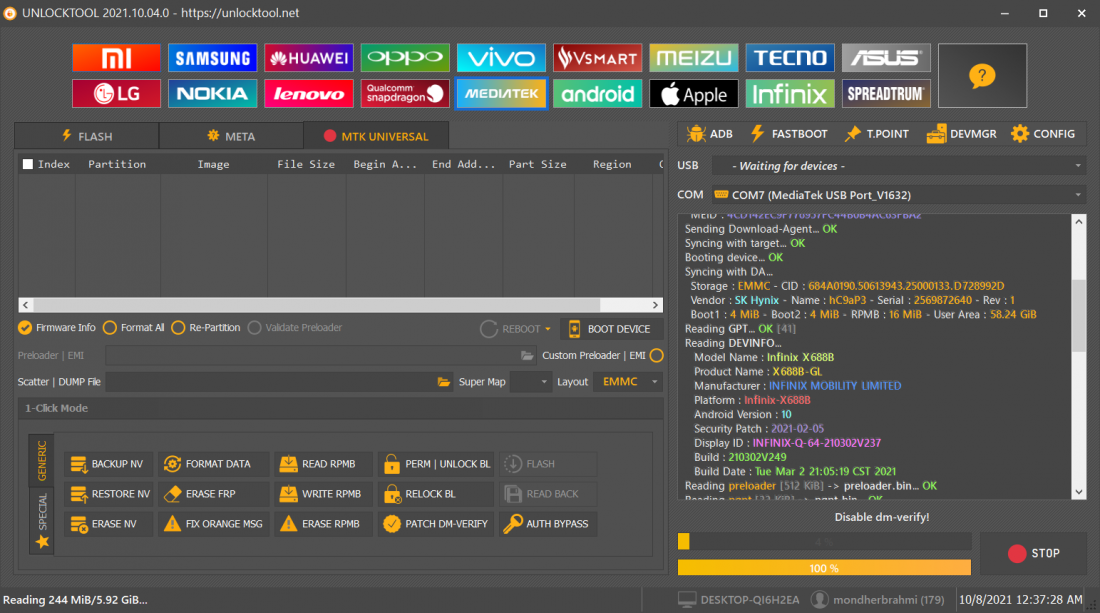Click the ERASE NV button

(108, 524)
